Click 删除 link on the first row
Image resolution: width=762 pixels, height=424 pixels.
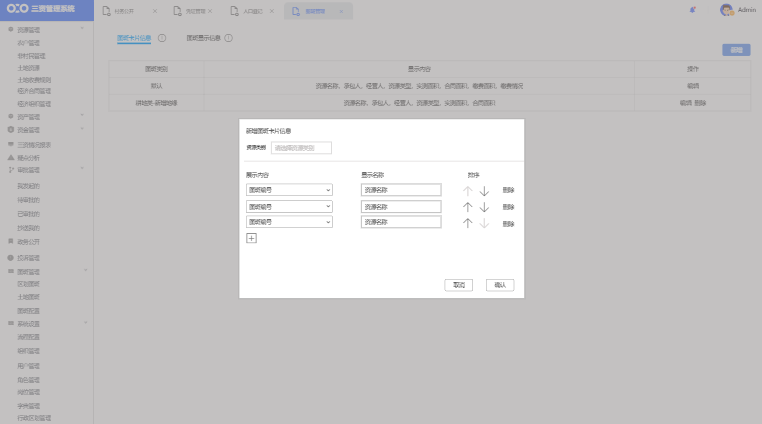point(508,190)
